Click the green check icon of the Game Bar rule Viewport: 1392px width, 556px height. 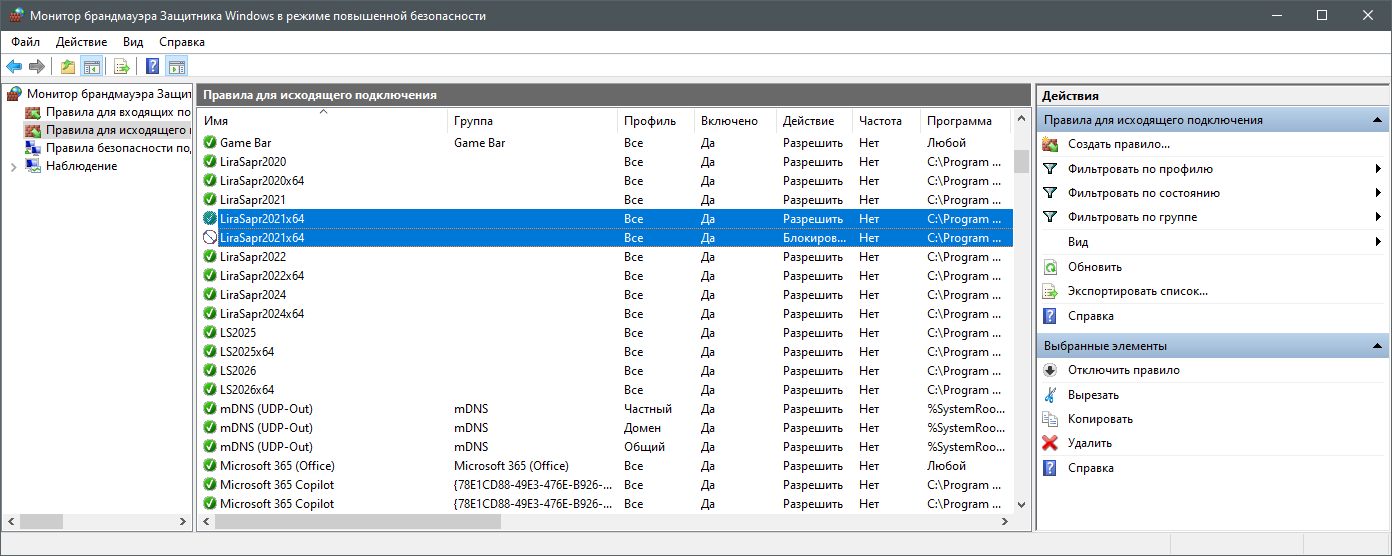point(210,143)
